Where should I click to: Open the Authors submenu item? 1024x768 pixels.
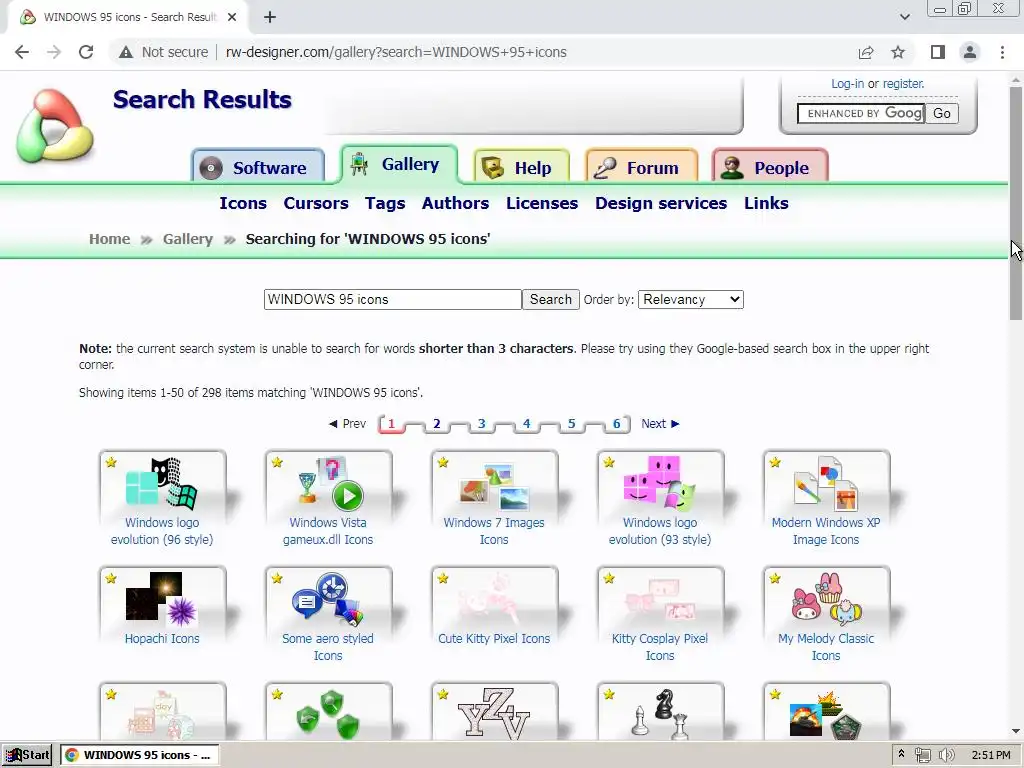point(455,203)
